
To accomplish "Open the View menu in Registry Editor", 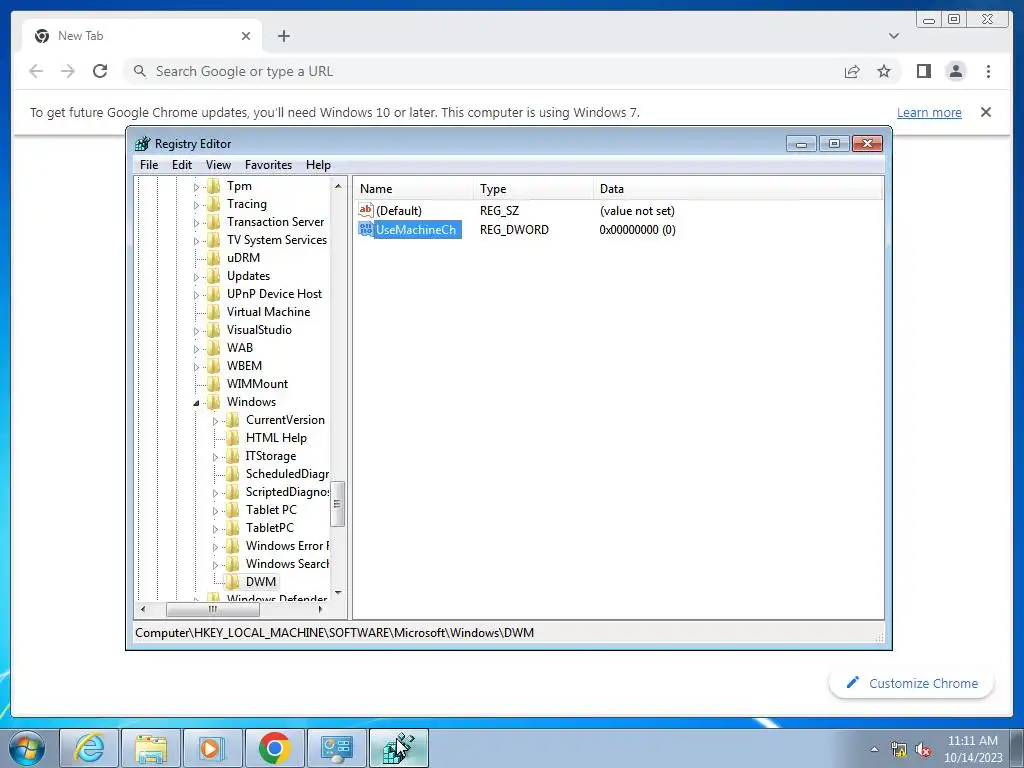I will point(218,165).
